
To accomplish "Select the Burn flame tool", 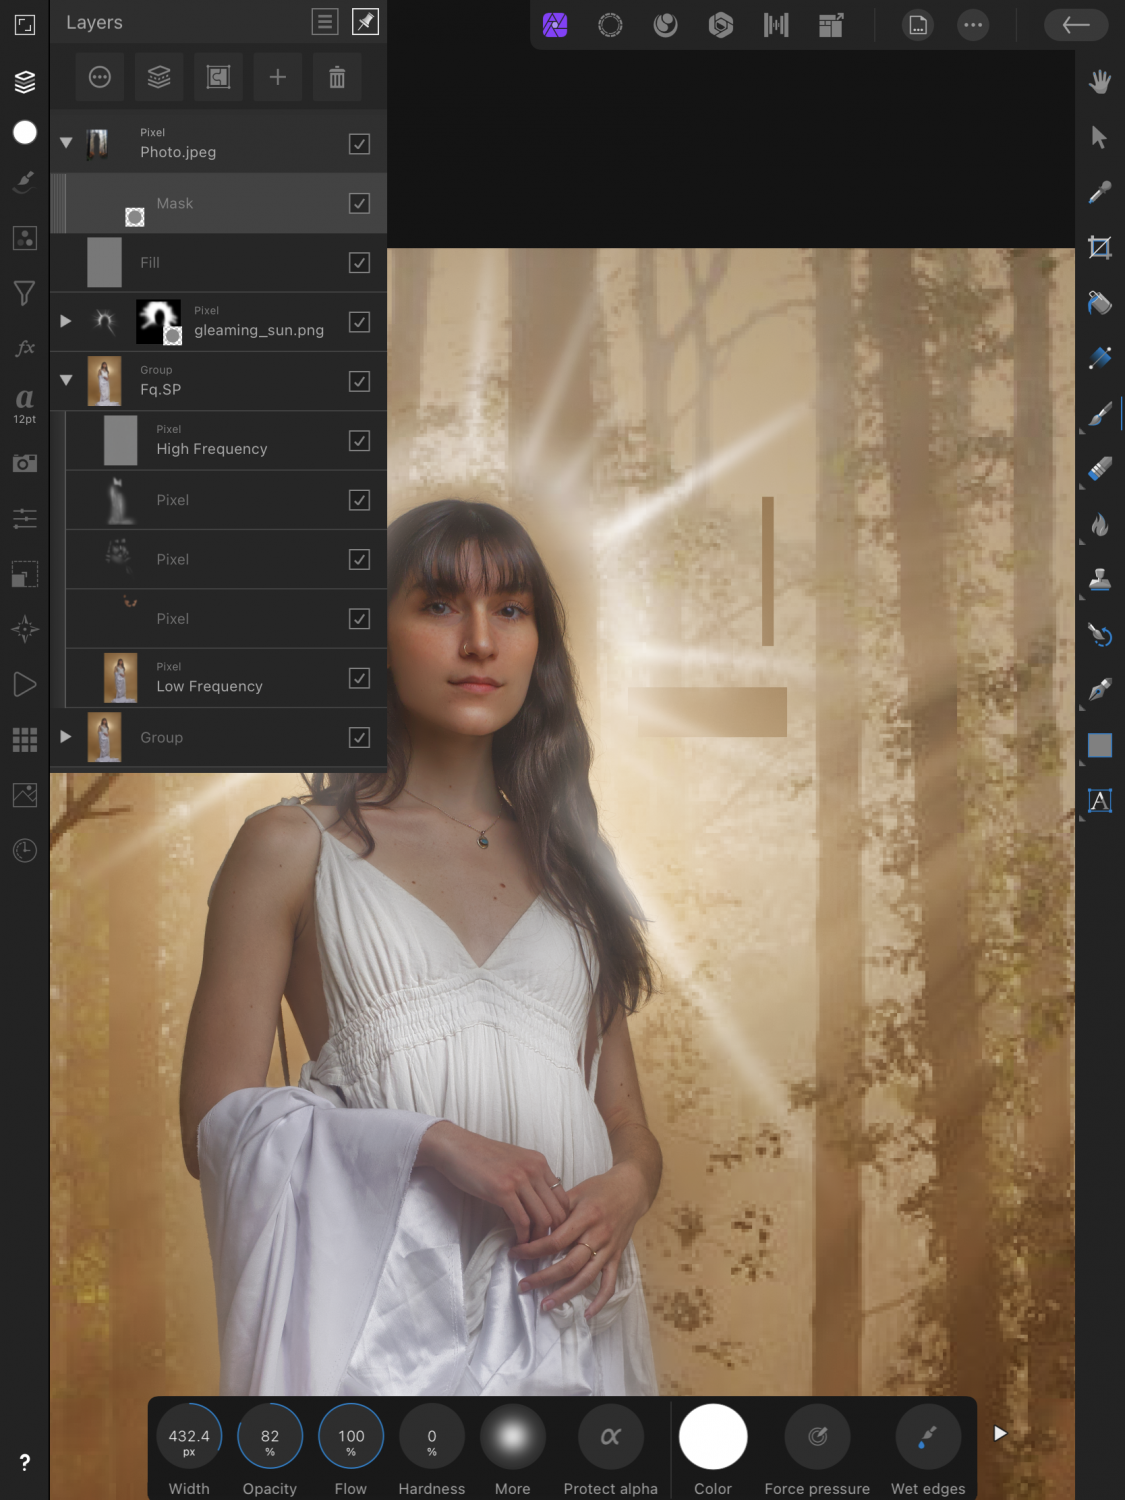I will coord(1100,524).
